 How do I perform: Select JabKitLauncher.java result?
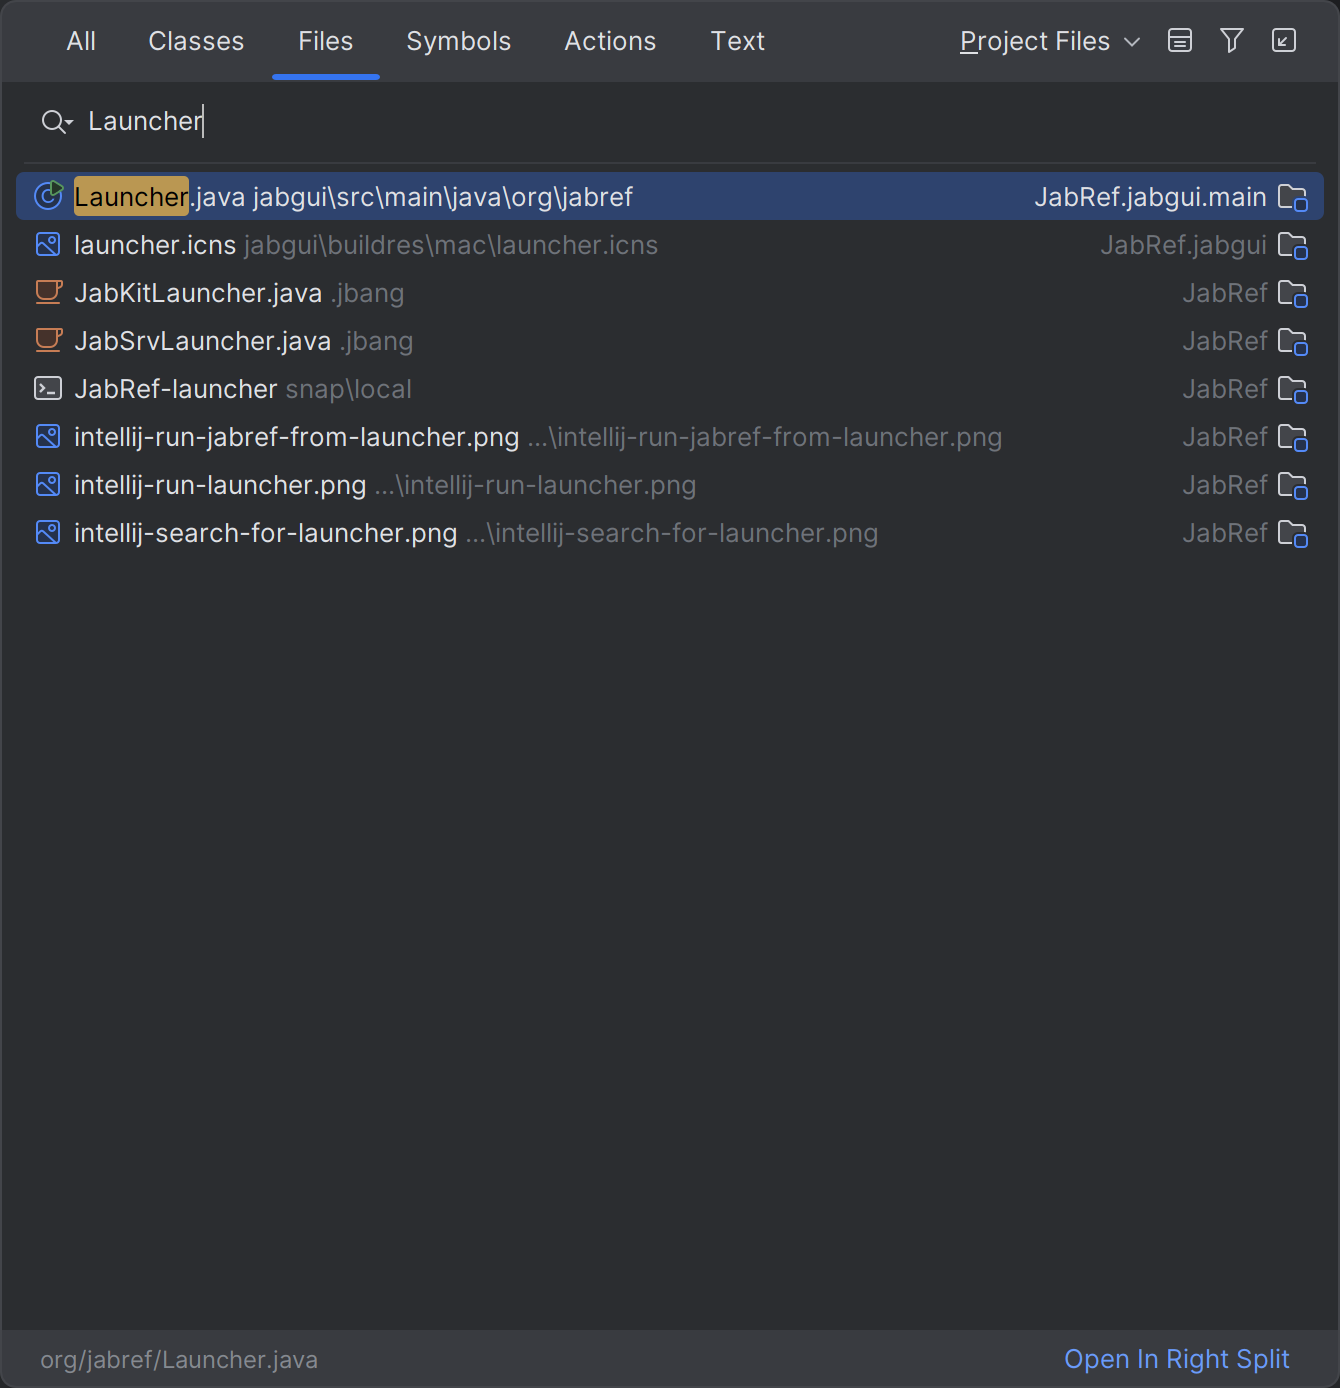[670, 293]
